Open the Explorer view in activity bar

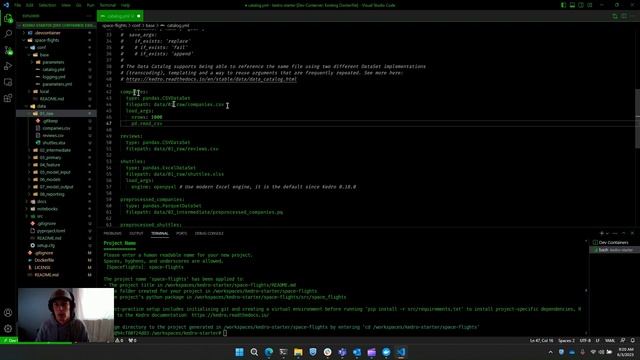[8, 19]
